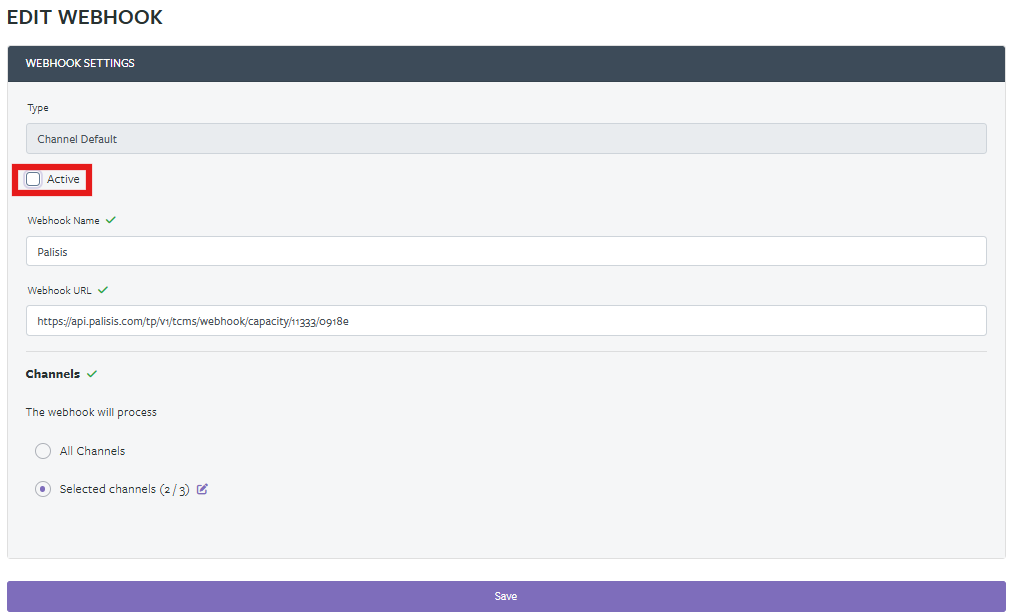Click the Webhook Name label
This screenshot has height=616, width=1015.
[x=63, y=221]
